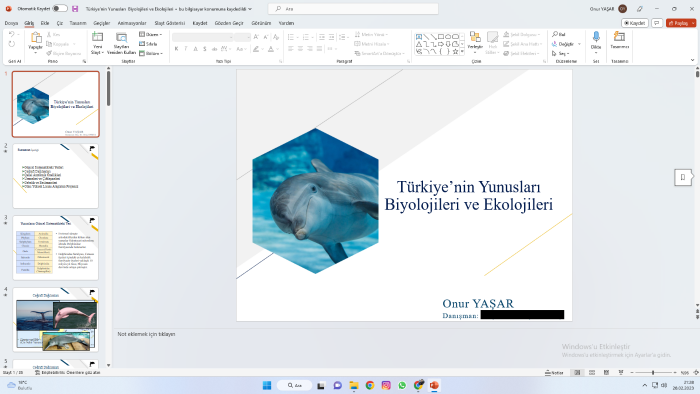700x394 pixels.
Task: Start slideshow from the status bar icon
Action: (x=621, y=372)
